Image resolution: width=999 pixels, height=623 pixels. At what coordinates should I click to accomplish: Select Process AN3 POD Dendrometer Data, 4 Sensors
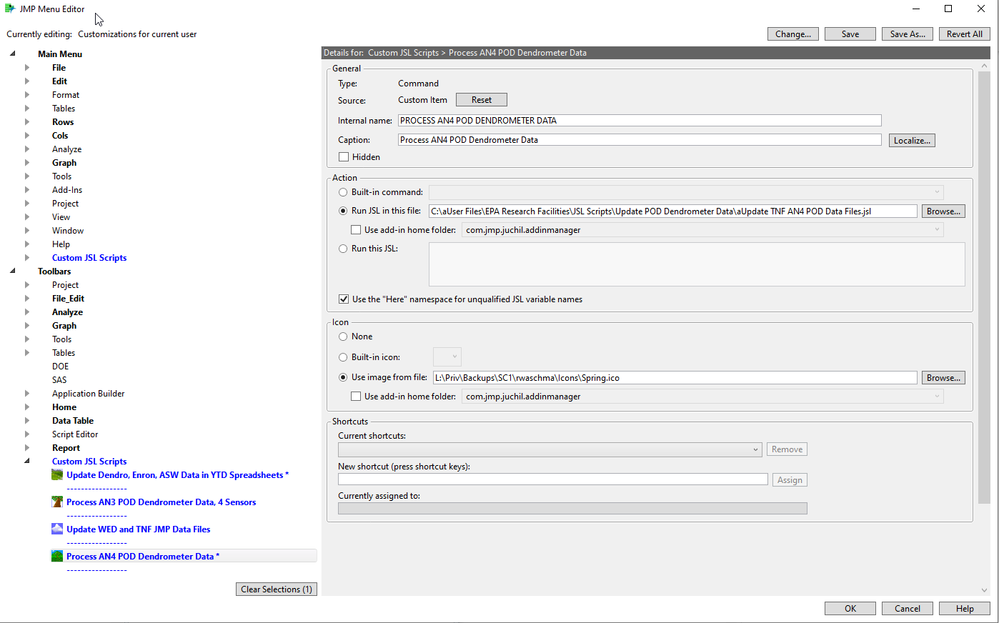click(x=161, y=502)
